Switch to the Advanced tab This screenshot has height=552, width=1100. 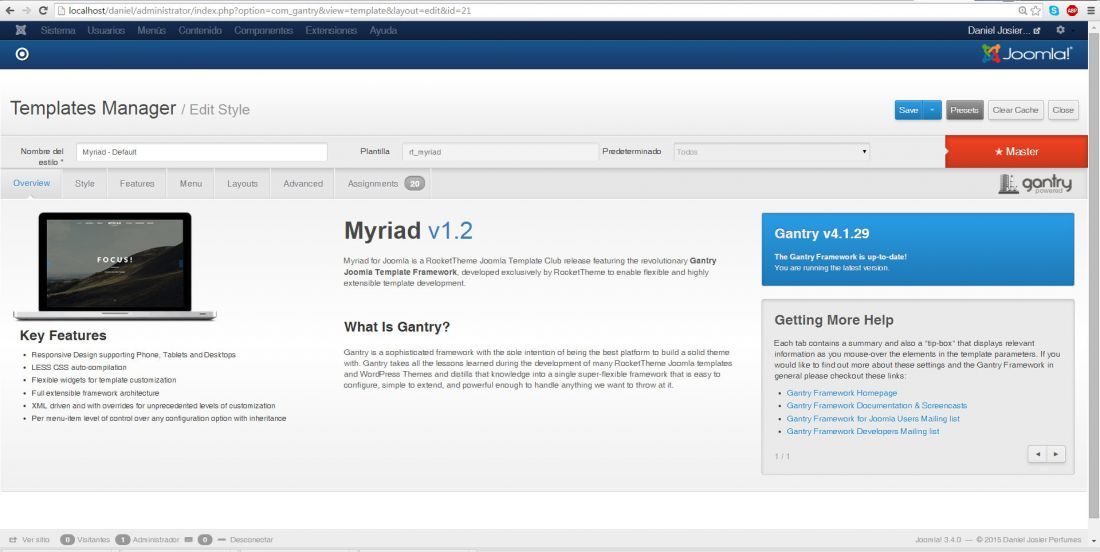click(303, 184)
